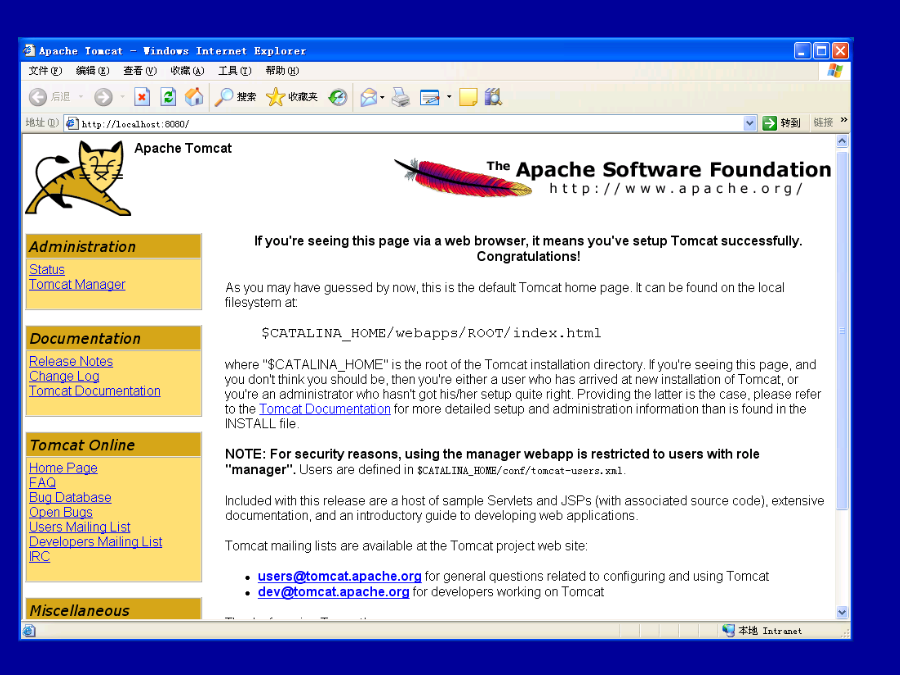The width and height of the screenshot is (900, 675).
Task: Open the 文件 (File) menu
Action: click(x=45, y=71)
